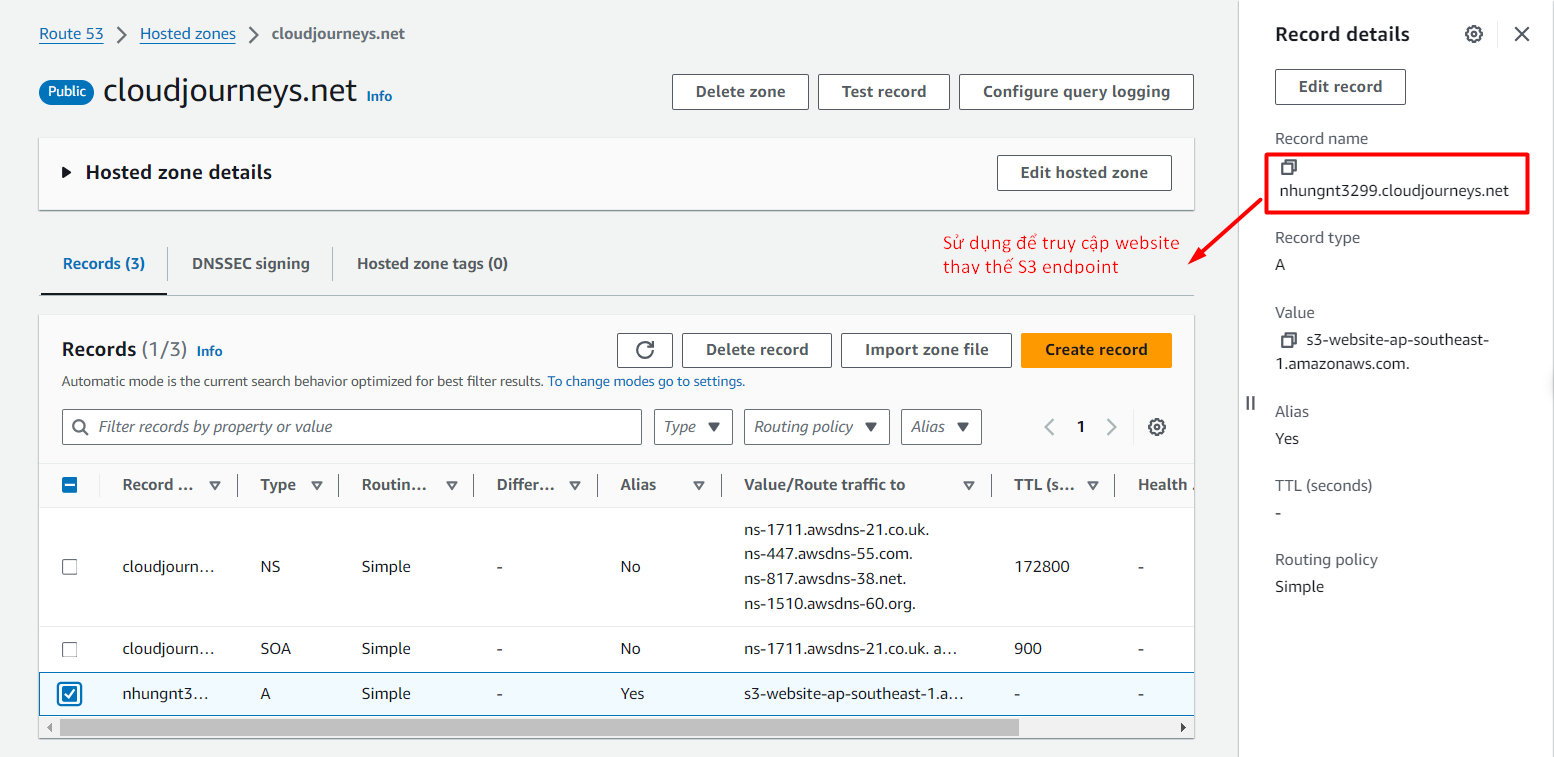Screen dimensions: 1554x757
Task: Click Configure query logging button
Action: click(x=1076, y=91)
